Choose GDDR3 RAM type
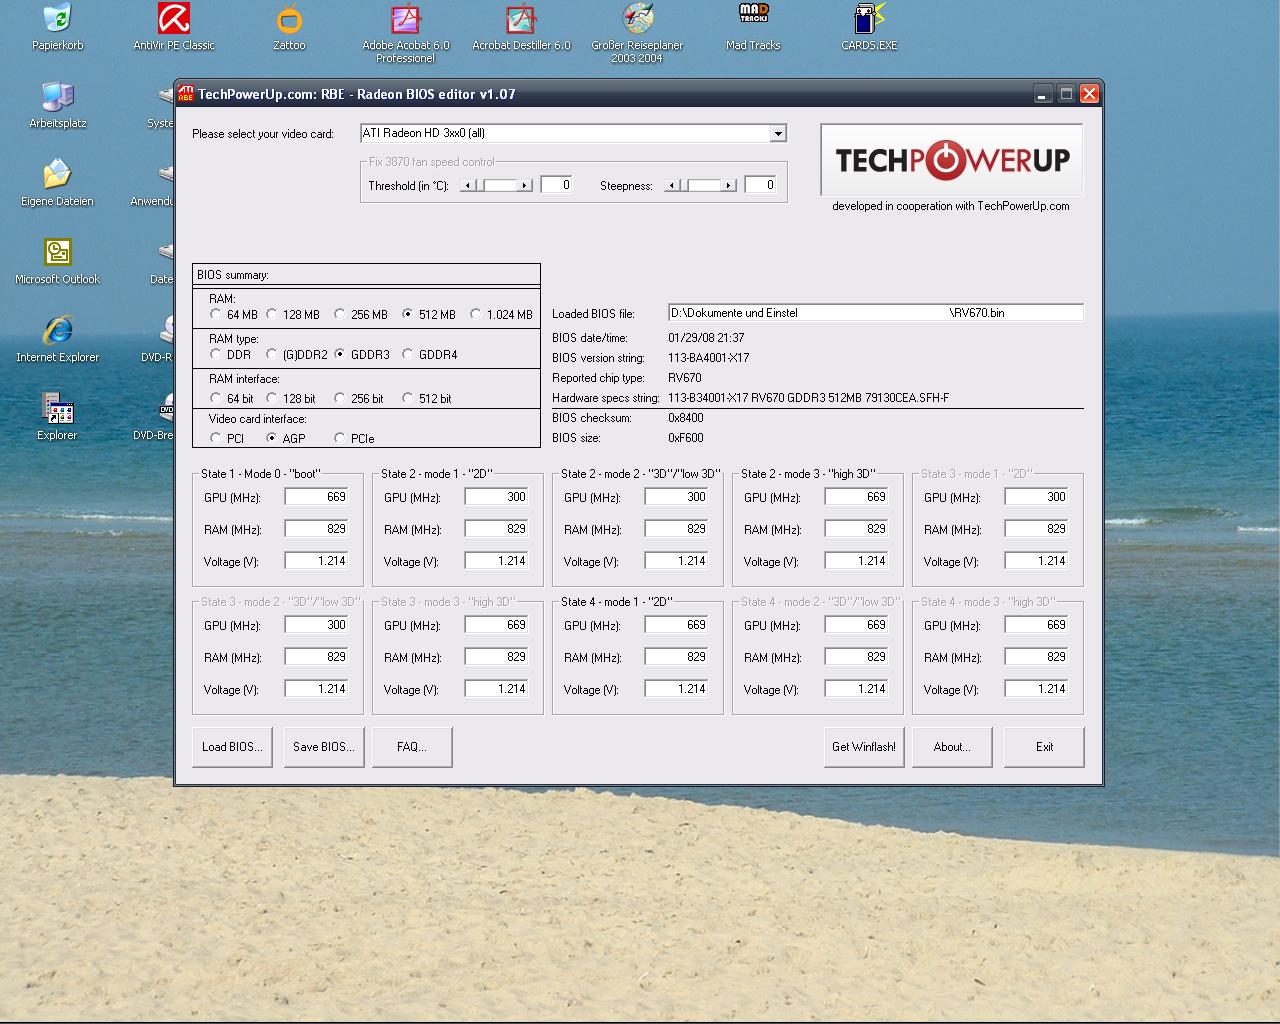The image size is (1280, 1024). coord(340,354)
